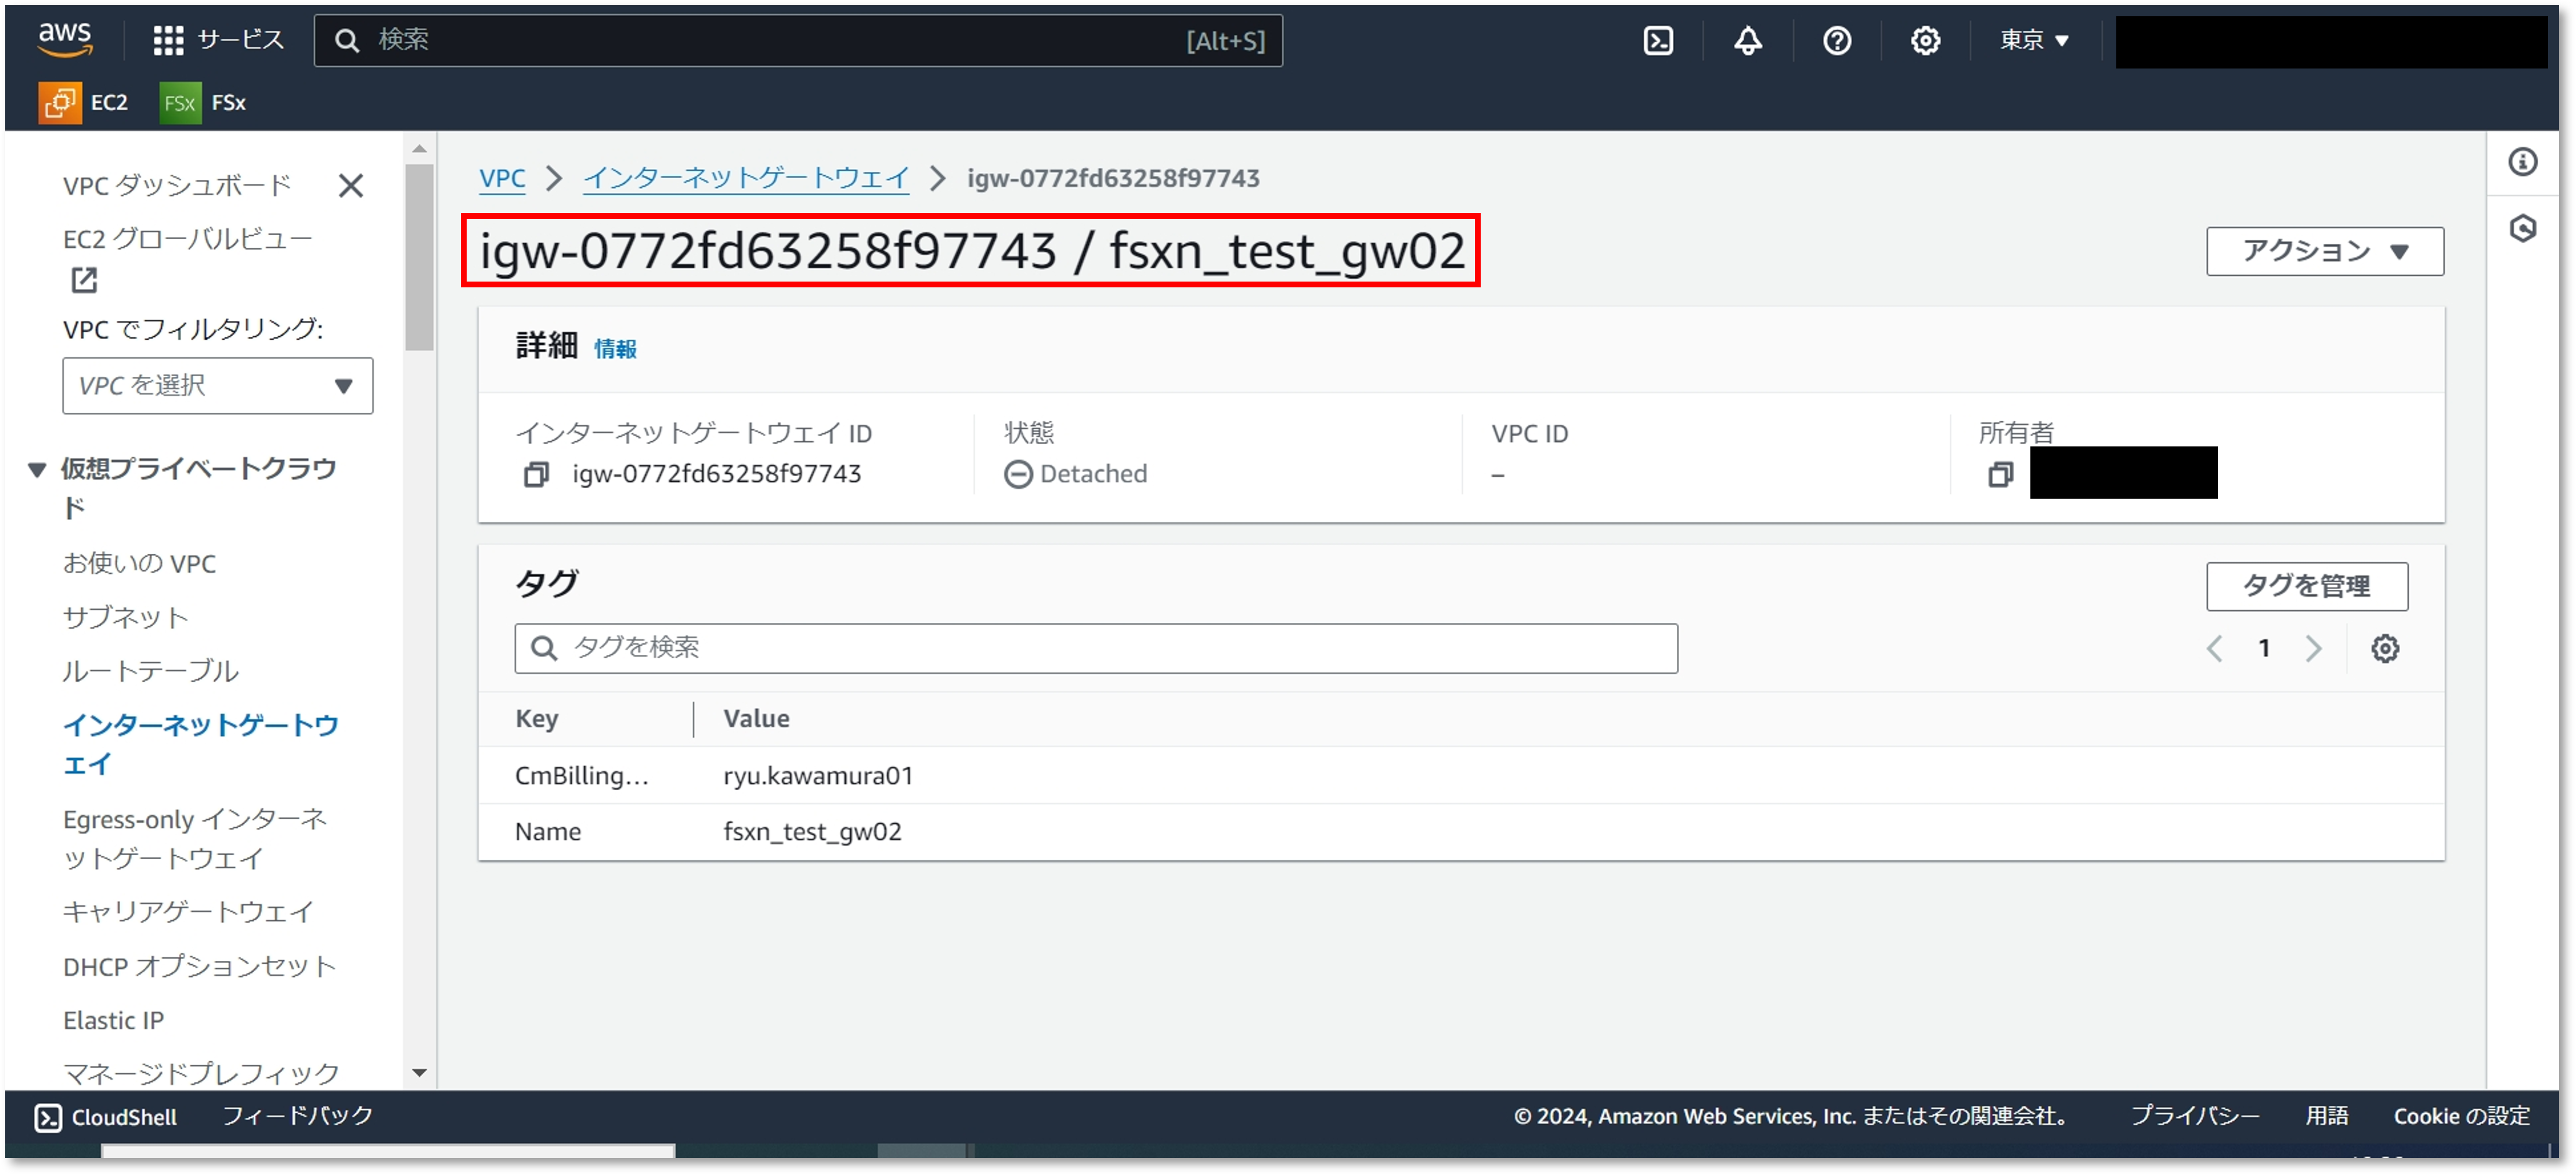
Task: Click sidebar scrollbar up arrow
Action: point(419,148)
